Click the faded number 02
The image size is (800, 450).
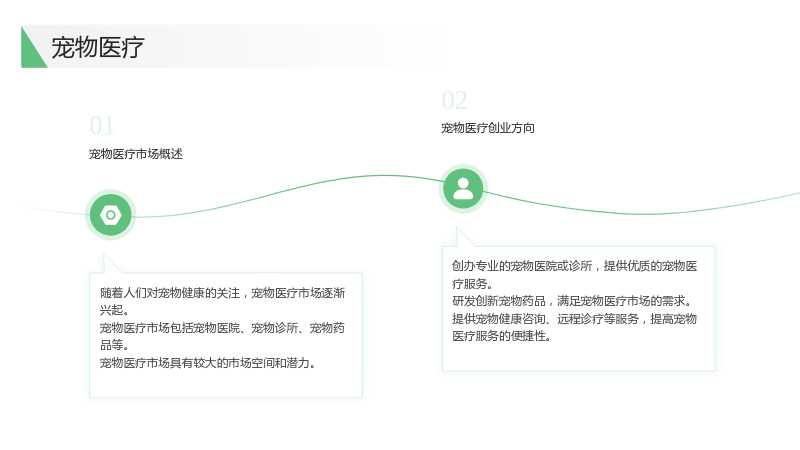[455, 100]
